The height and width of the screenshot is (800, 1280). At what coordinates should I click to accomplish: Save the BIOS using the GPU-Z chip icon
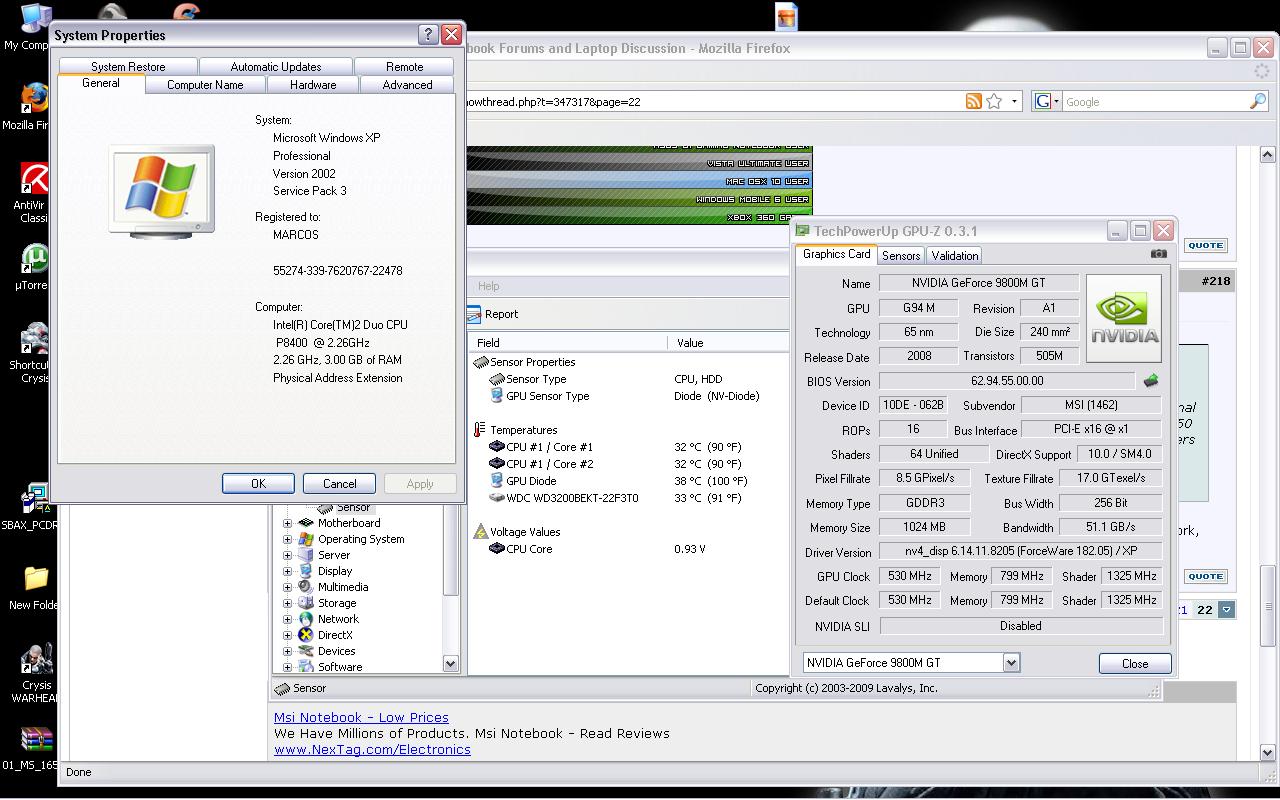pos(1151,380)
